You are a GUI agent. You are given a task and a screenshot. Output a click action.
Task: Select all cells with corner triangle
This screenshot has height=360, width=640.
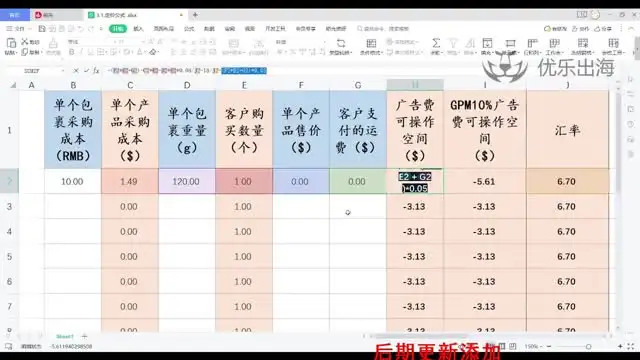pyautogui.click(x=13, y=85)
